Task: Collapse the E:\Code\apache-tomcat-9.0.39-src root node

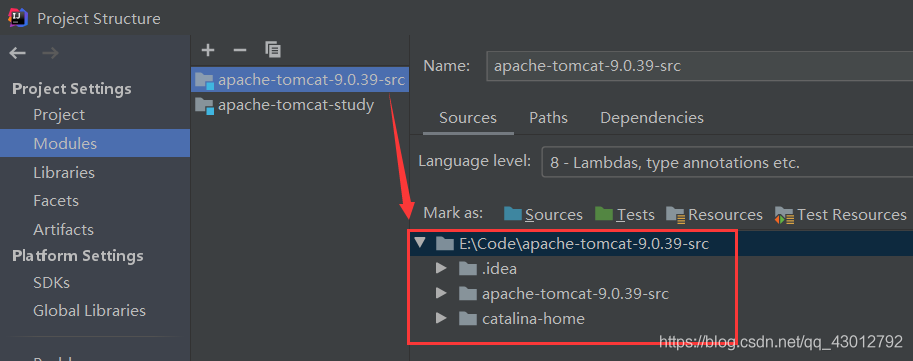Action: click(x=420, y=243)
